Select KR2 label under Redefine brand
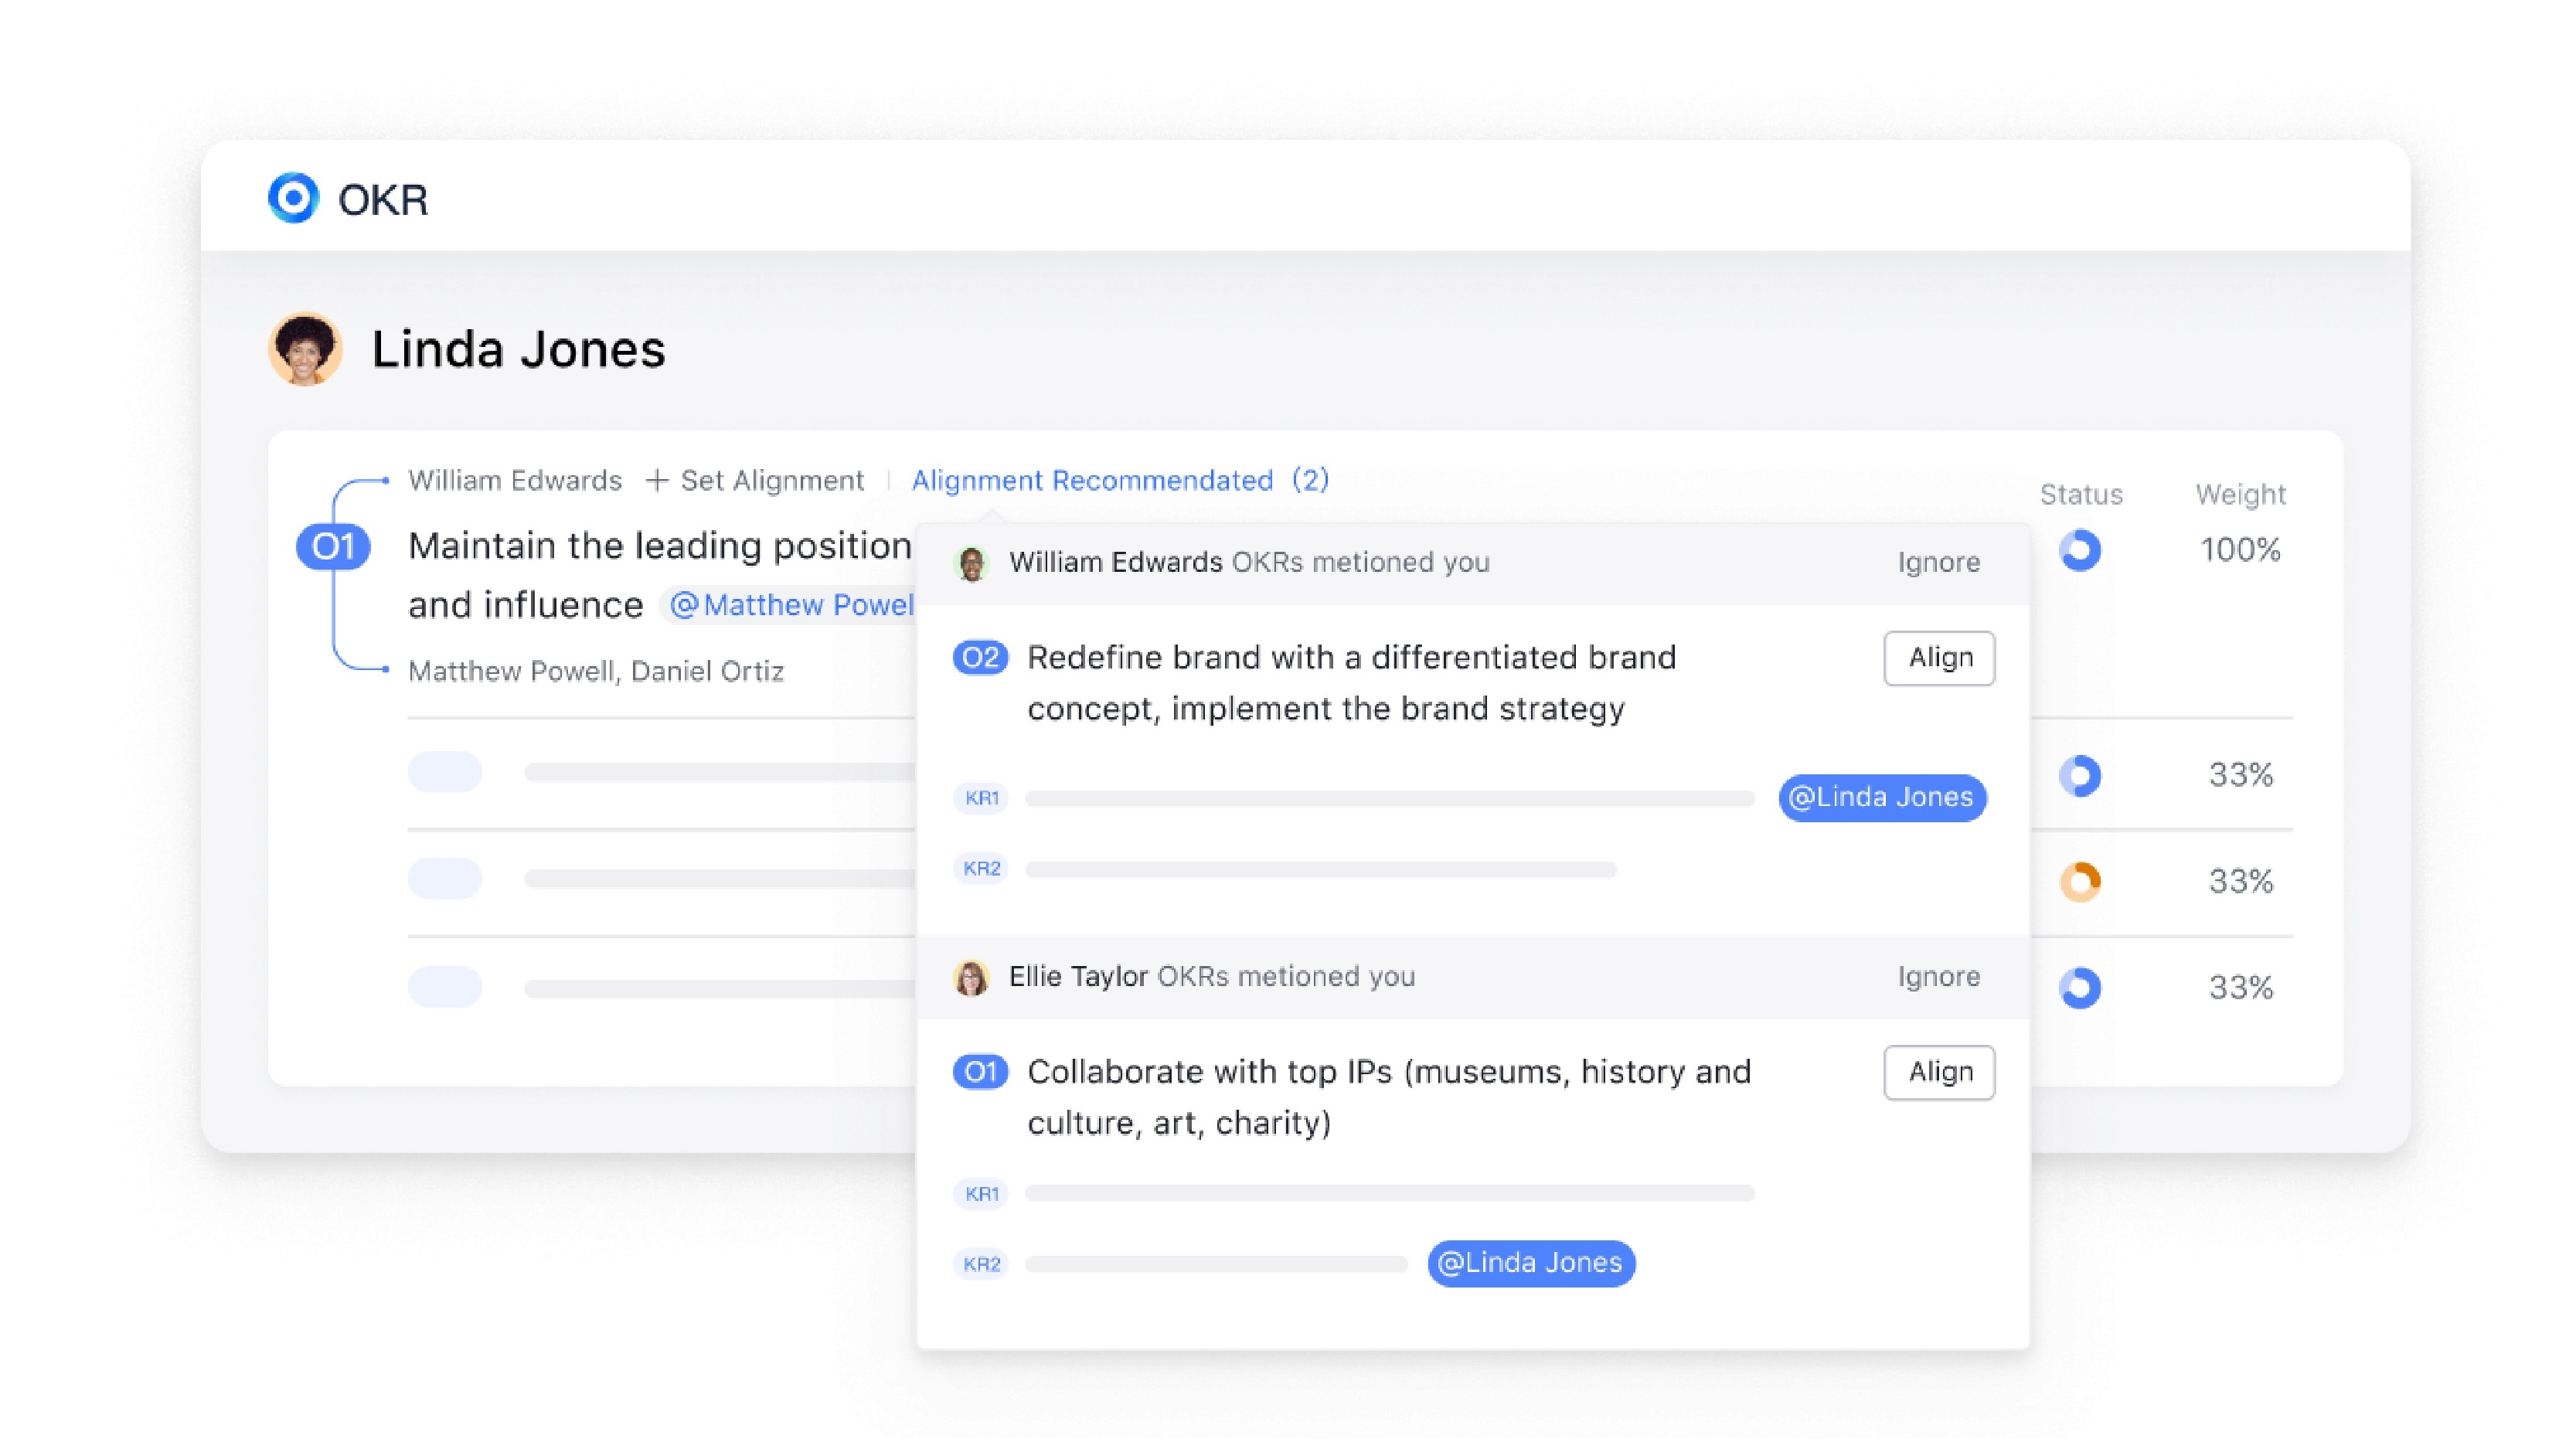The image size is (2576, 1449). coord(981,868)
